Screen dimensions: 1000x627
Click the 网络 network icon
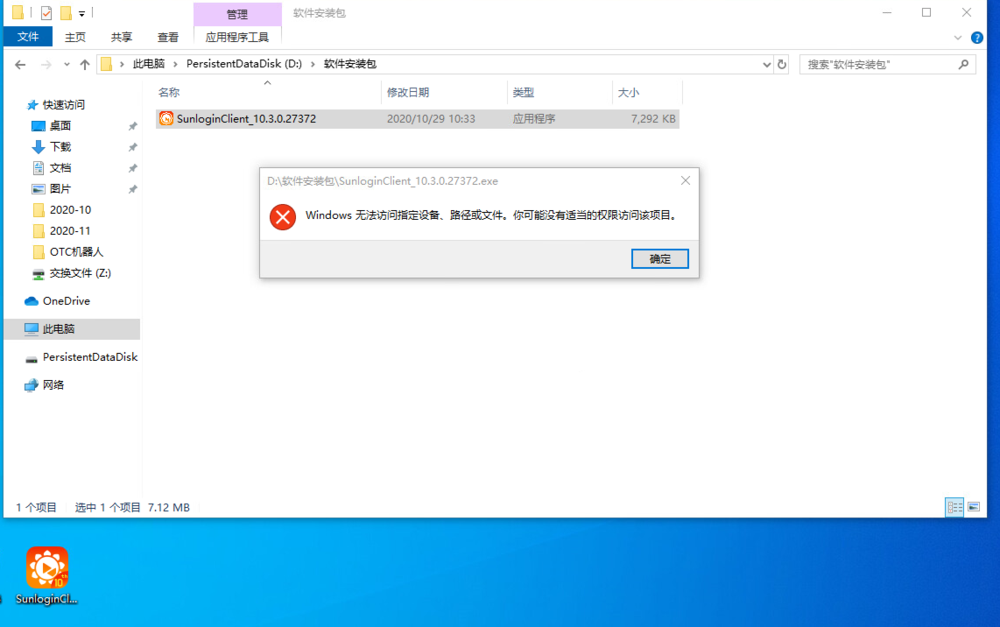(31, 385)
